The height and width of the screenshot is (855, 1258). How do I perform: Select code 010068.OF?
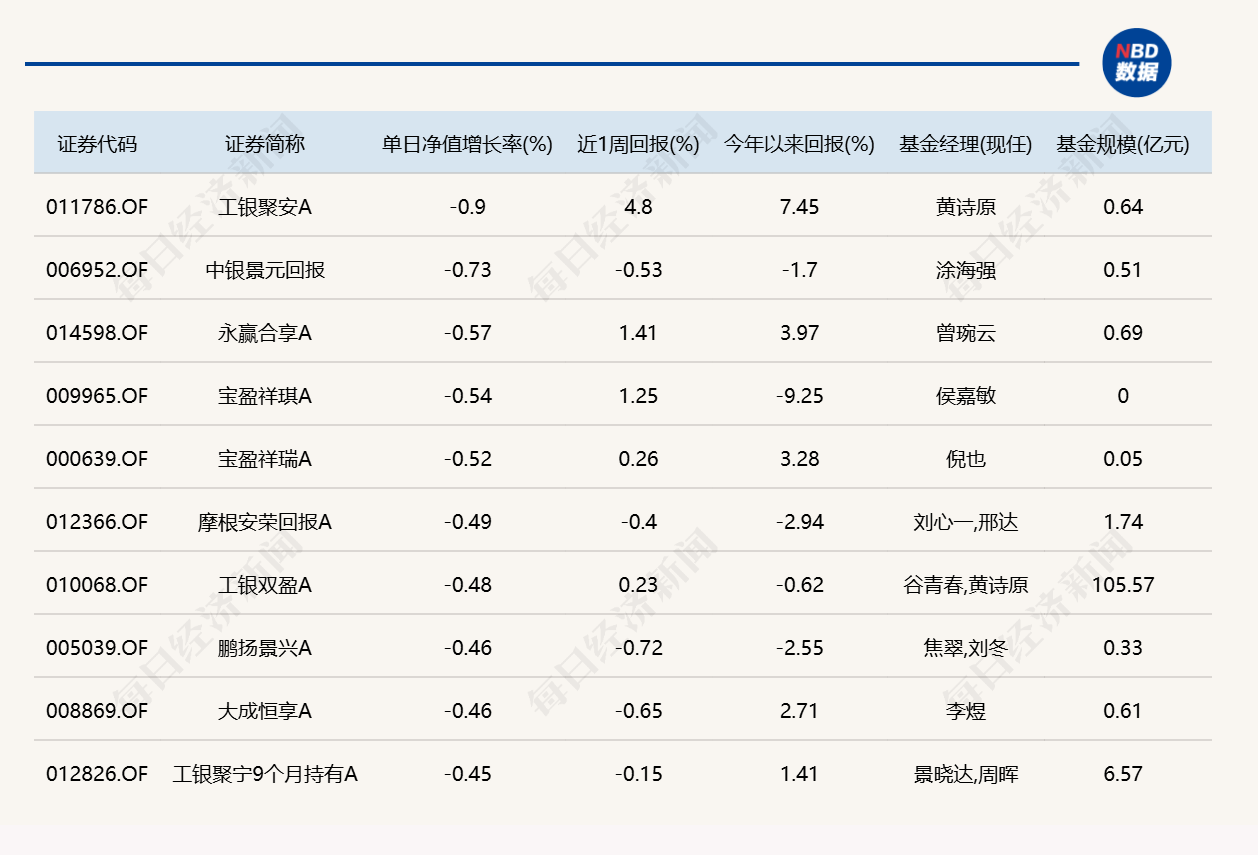tap(97, 585)
